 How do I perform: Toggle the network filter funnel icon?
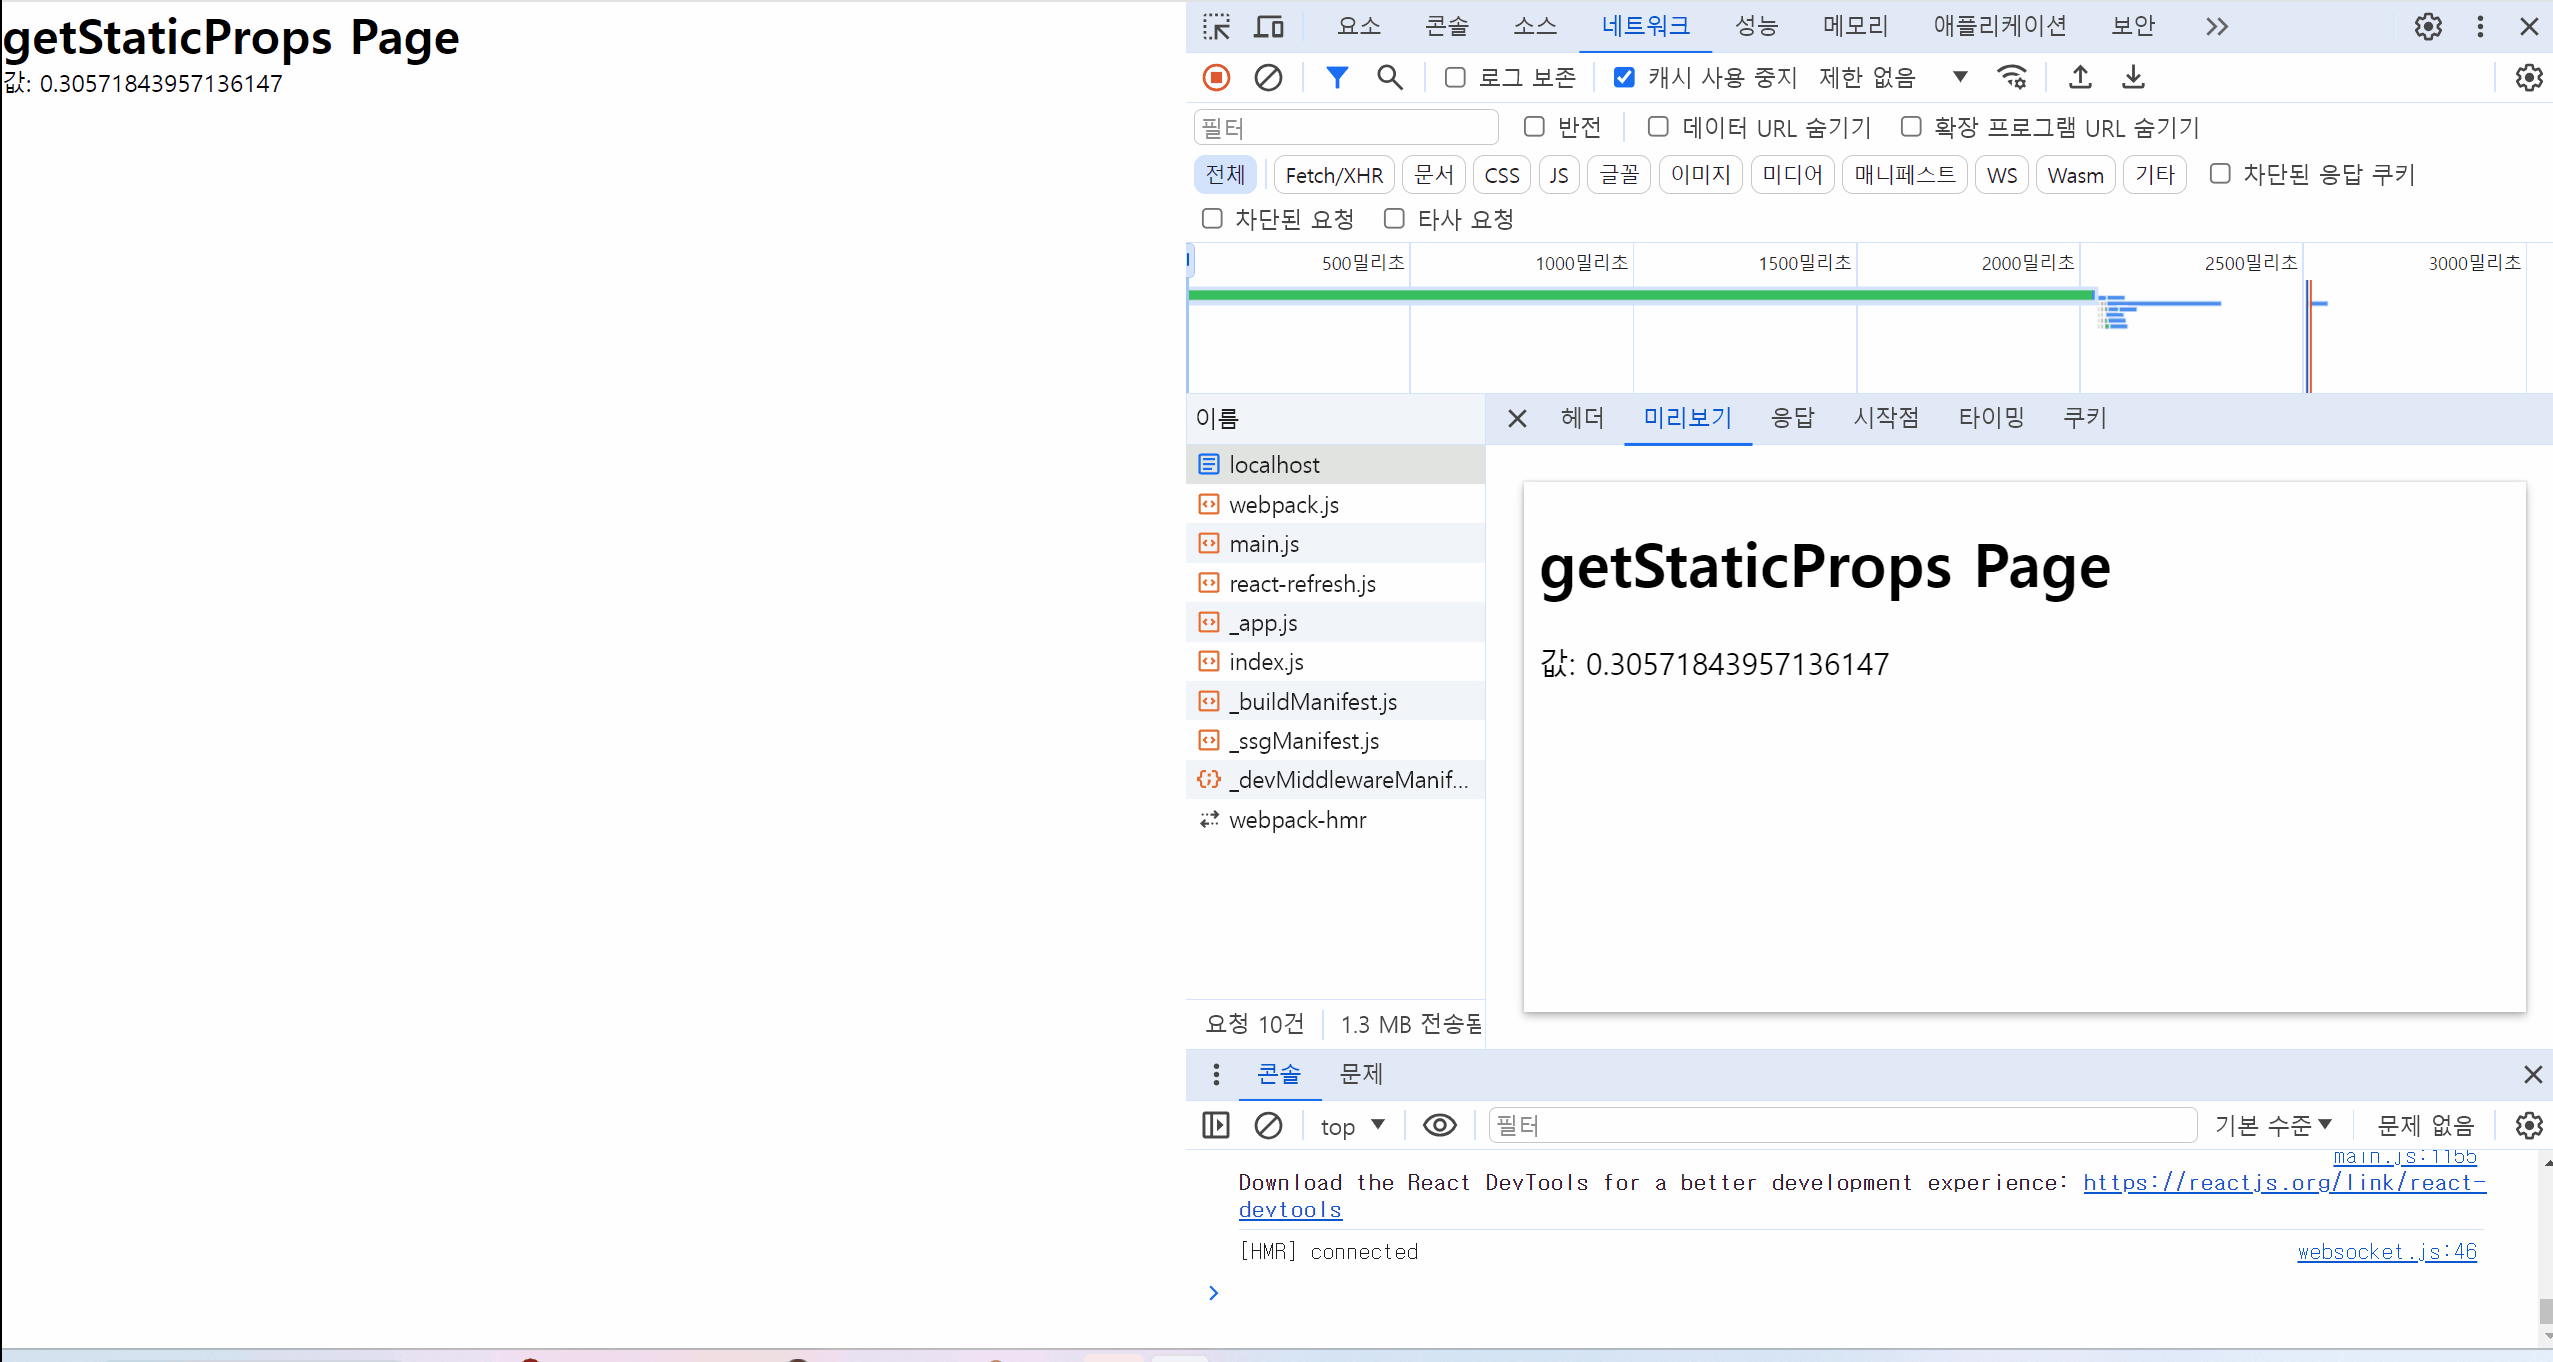pyautogui.click(x=1336, y=77)
